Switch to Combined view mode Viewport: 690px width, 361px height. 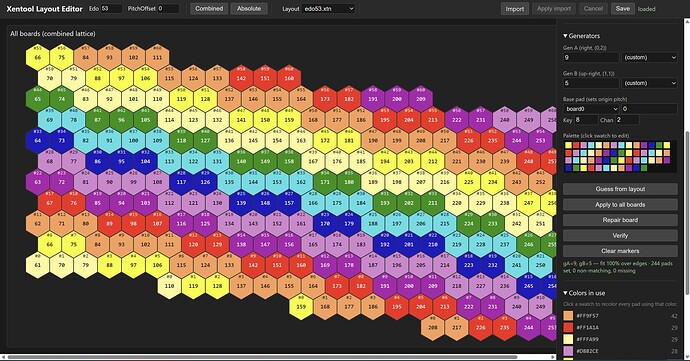[x=209, y=8]
